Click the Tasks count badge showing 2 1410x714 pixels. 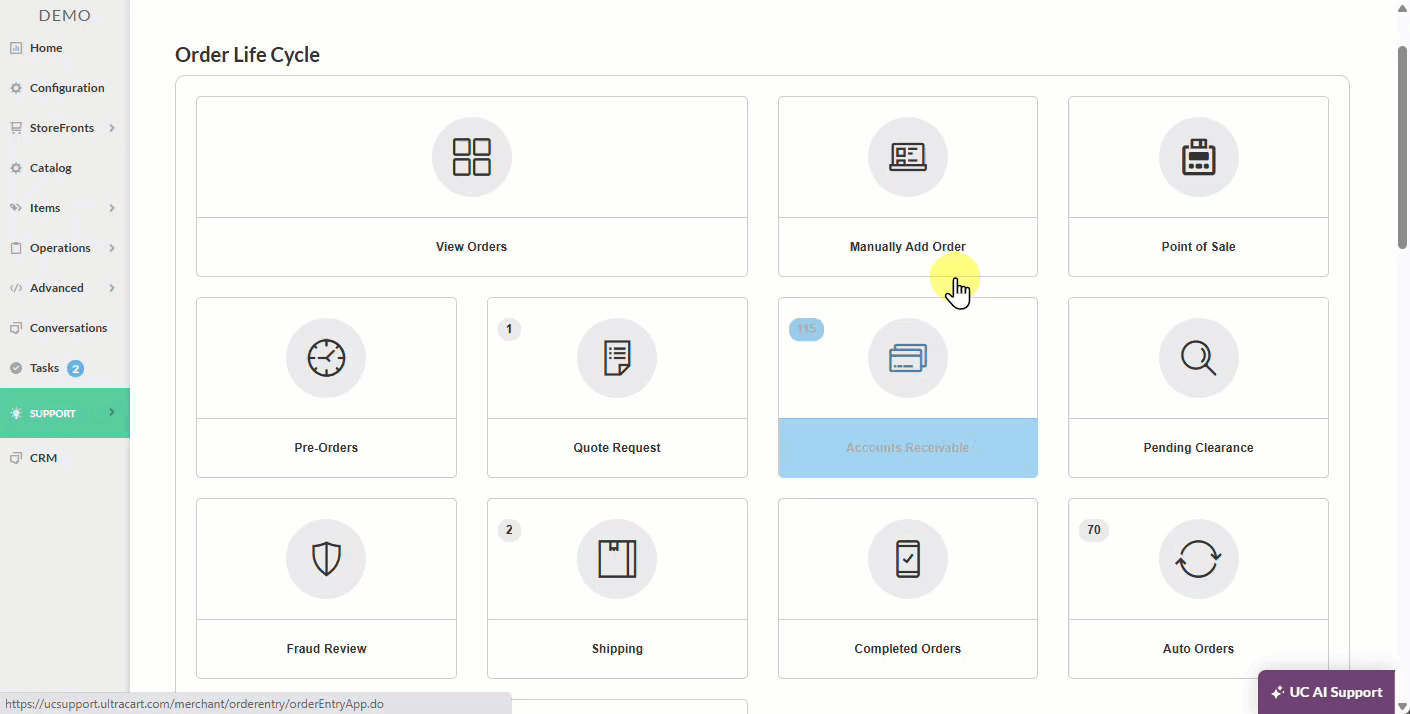75,368
